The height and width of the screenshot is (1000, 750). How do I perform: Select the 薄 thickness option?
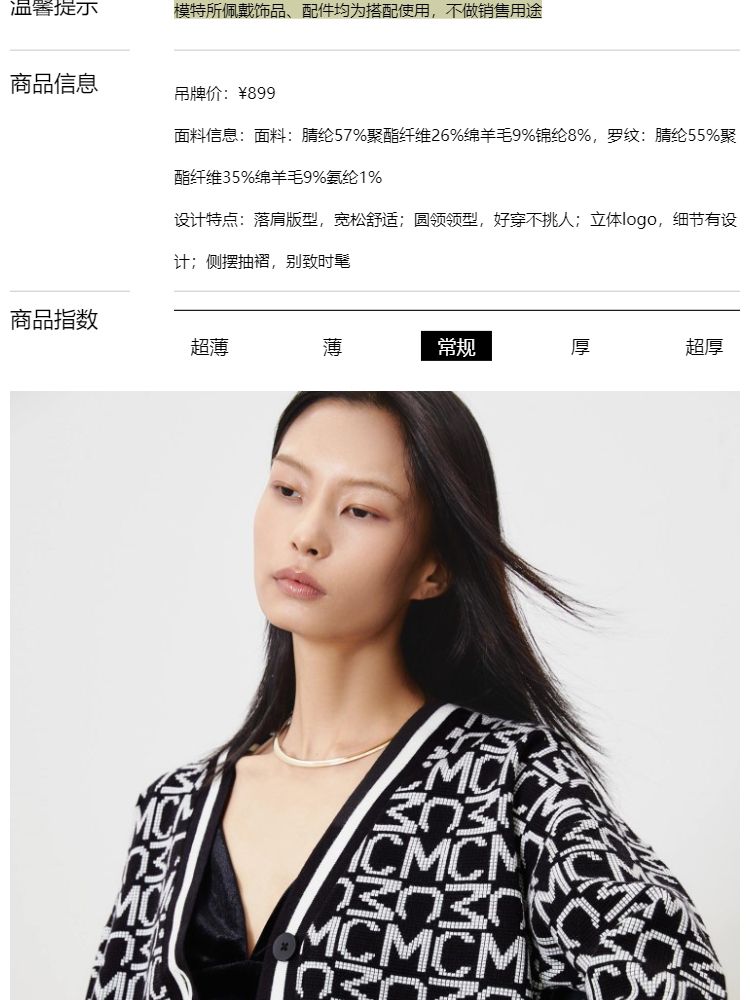tap(332, 347)
